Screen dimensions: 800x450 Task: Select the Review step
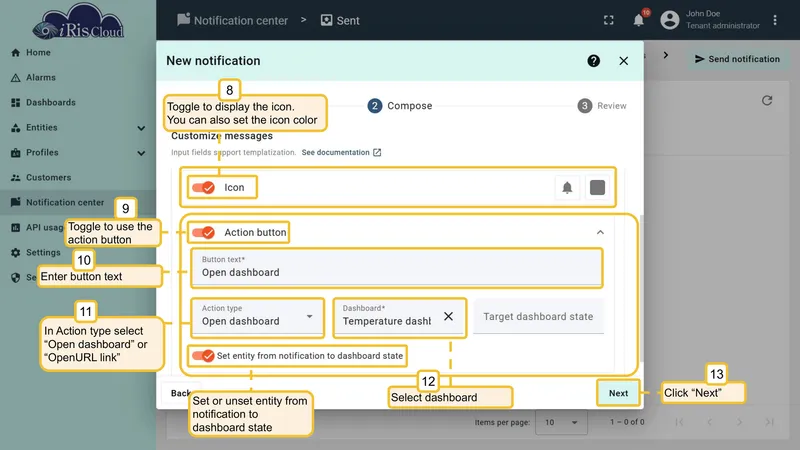602,106
